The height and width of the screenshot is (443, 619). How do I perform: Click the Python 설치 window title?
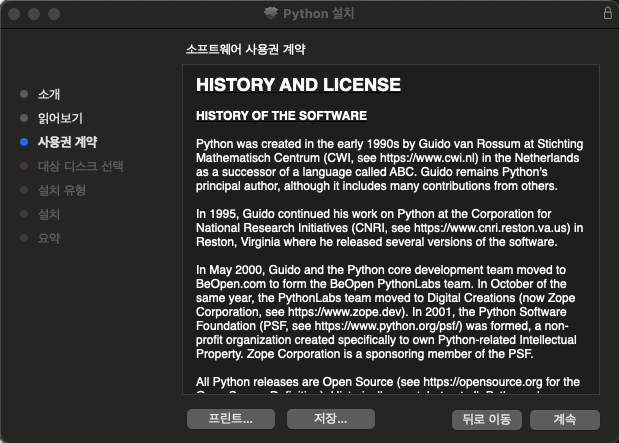pos(319,13)
